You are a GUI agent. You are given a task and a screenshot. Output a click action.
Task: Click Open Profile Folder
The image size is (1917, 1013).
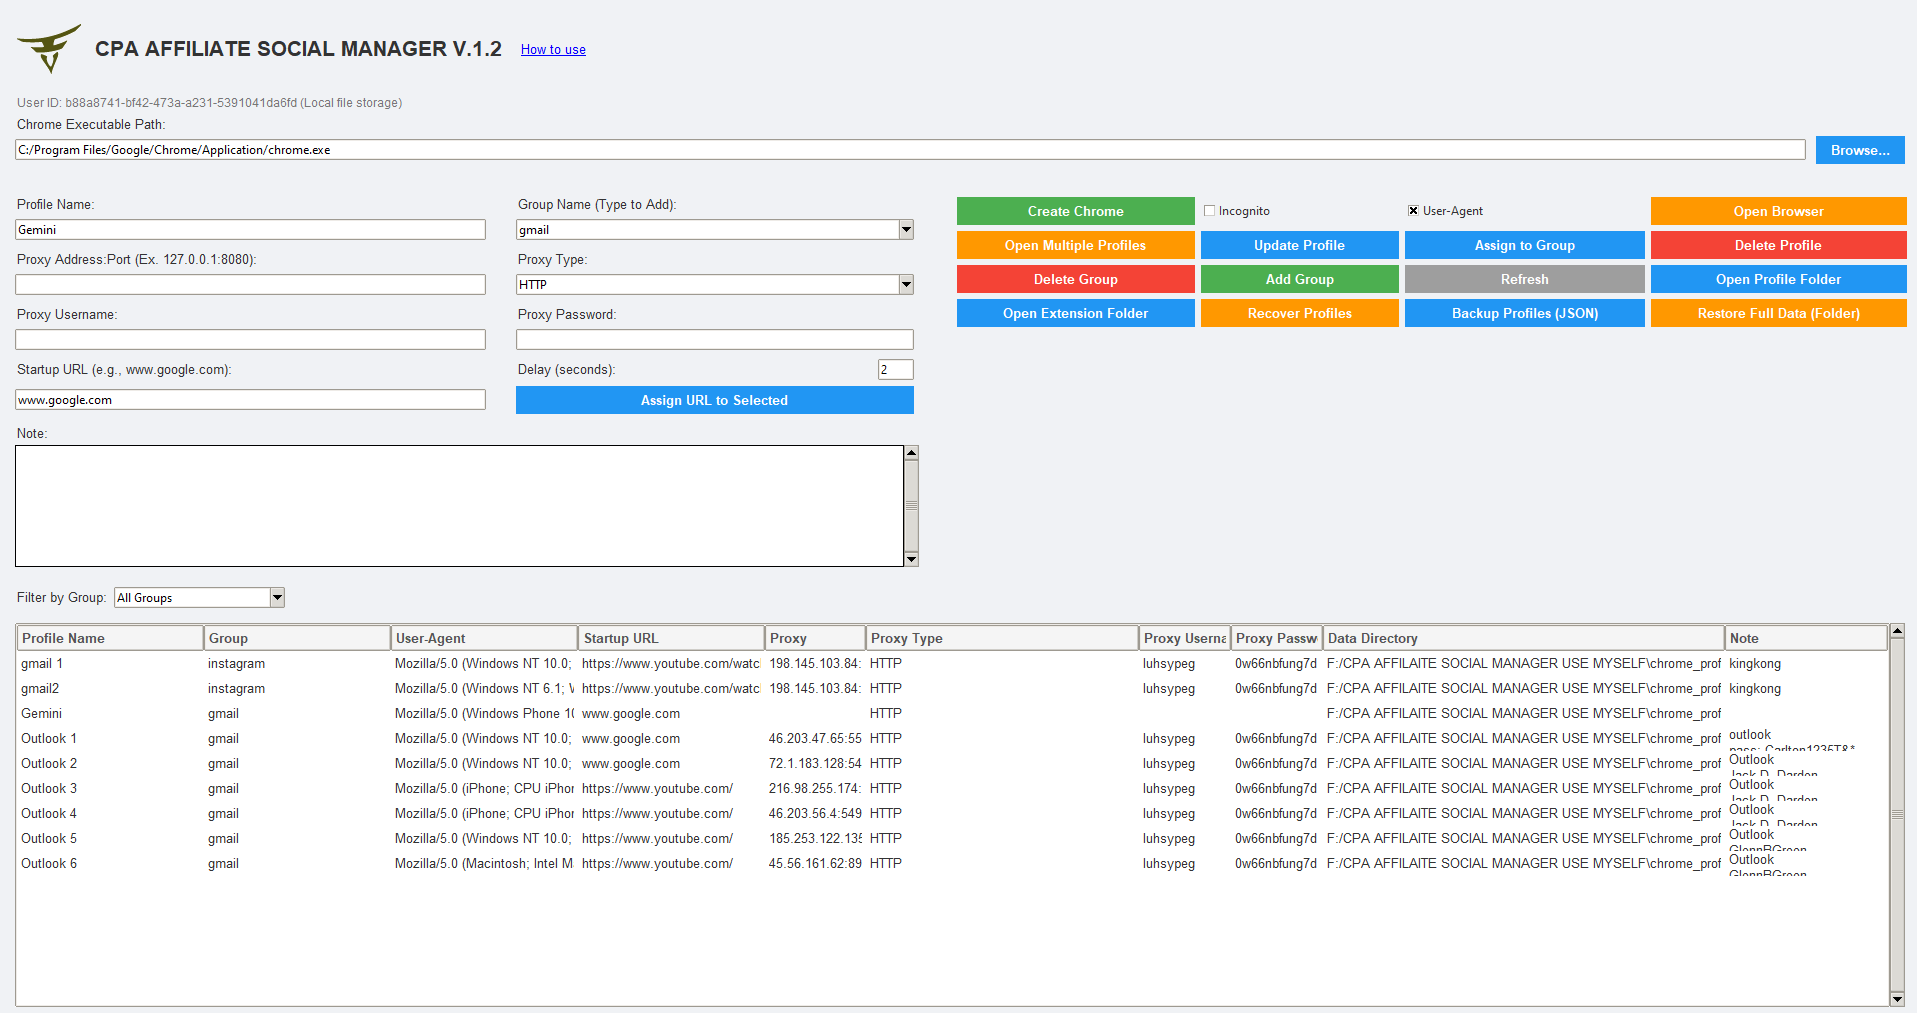pos(1778,279)
